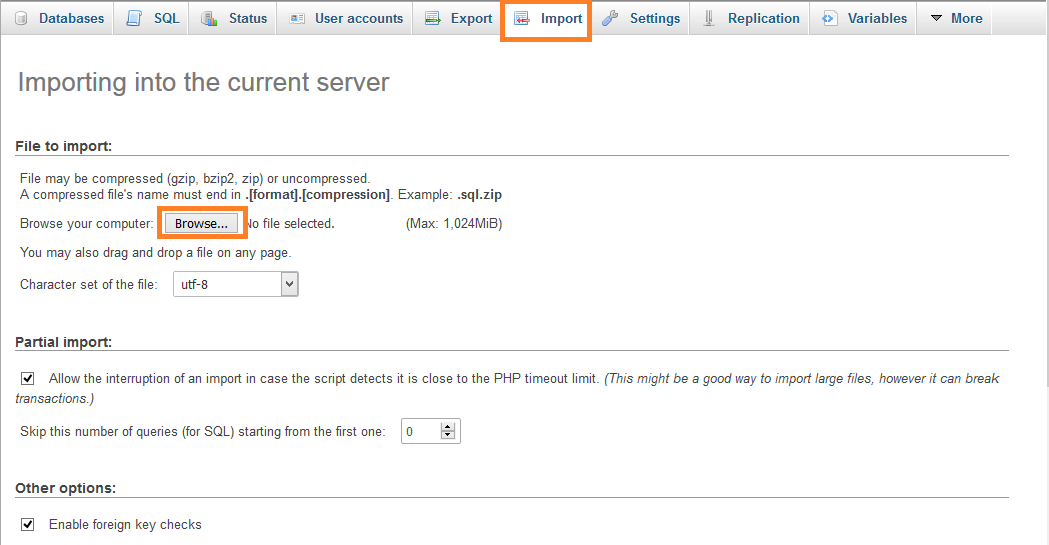Switch to the Replication tab
The width and height of the screenshot is (1049, 545).
coord(751,18)
